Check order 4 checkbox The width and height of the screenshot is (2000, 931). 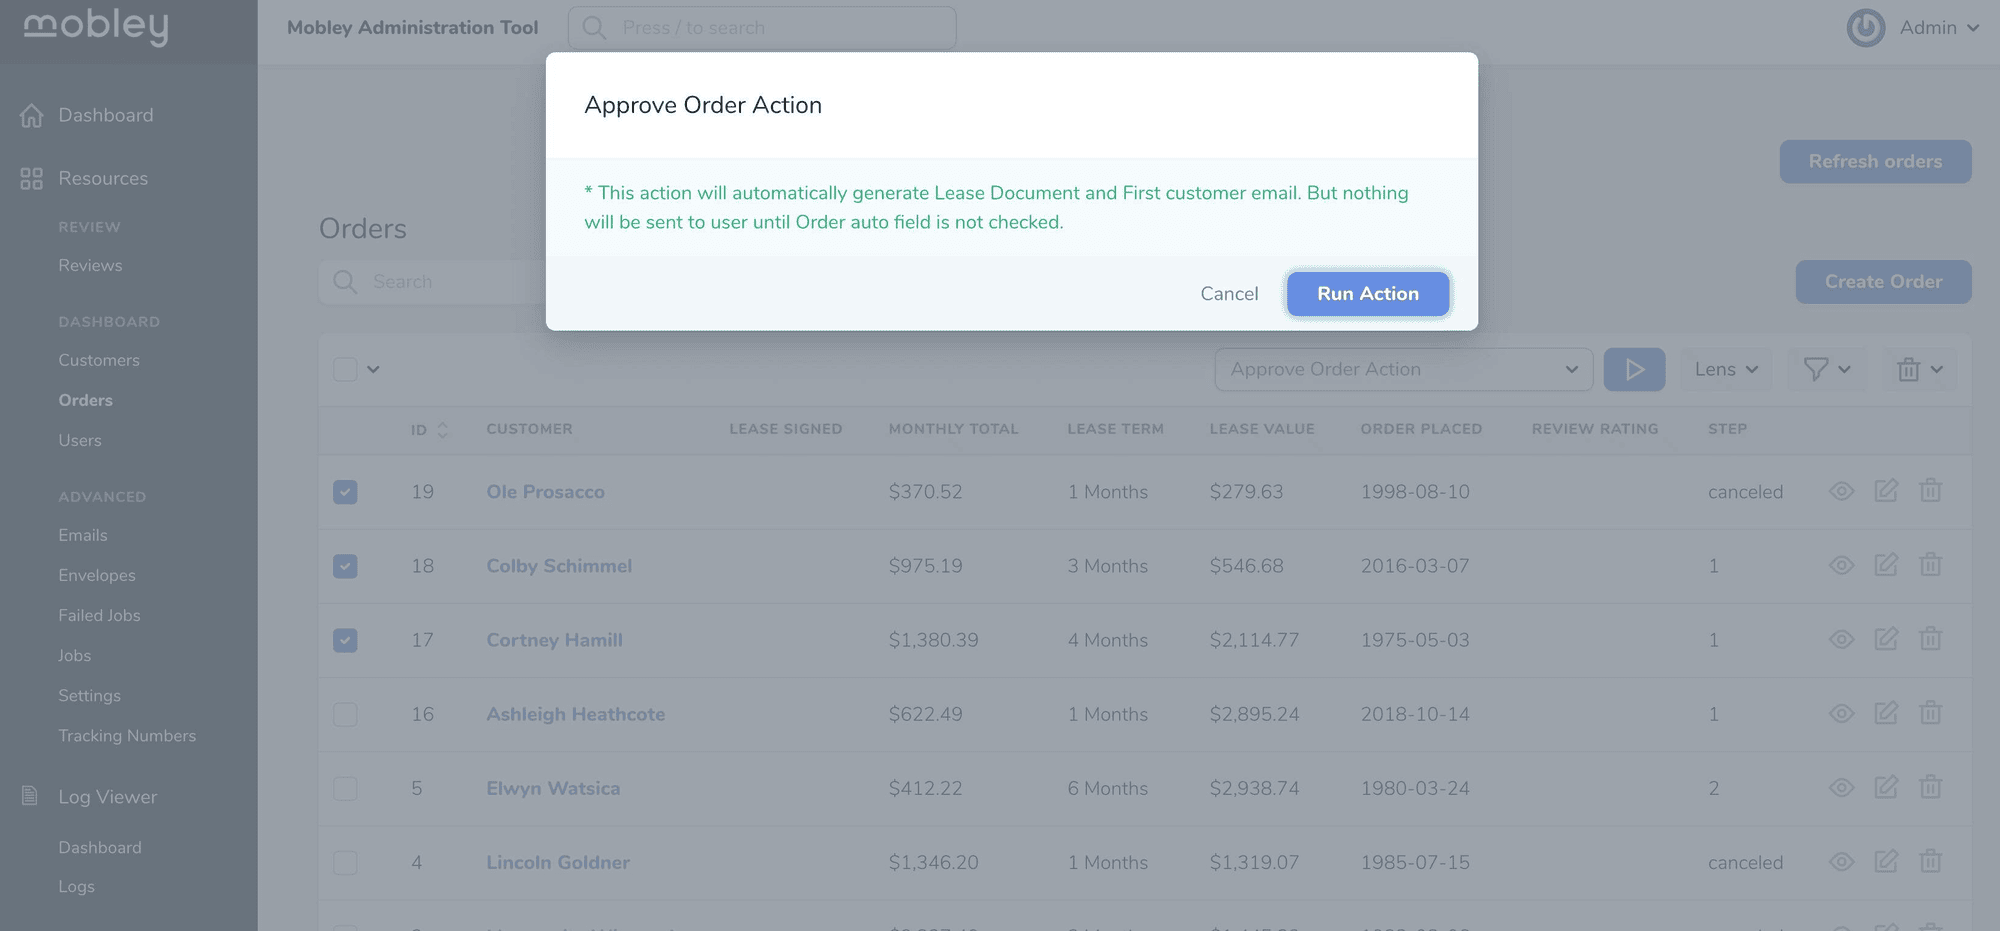click(345, 862)
